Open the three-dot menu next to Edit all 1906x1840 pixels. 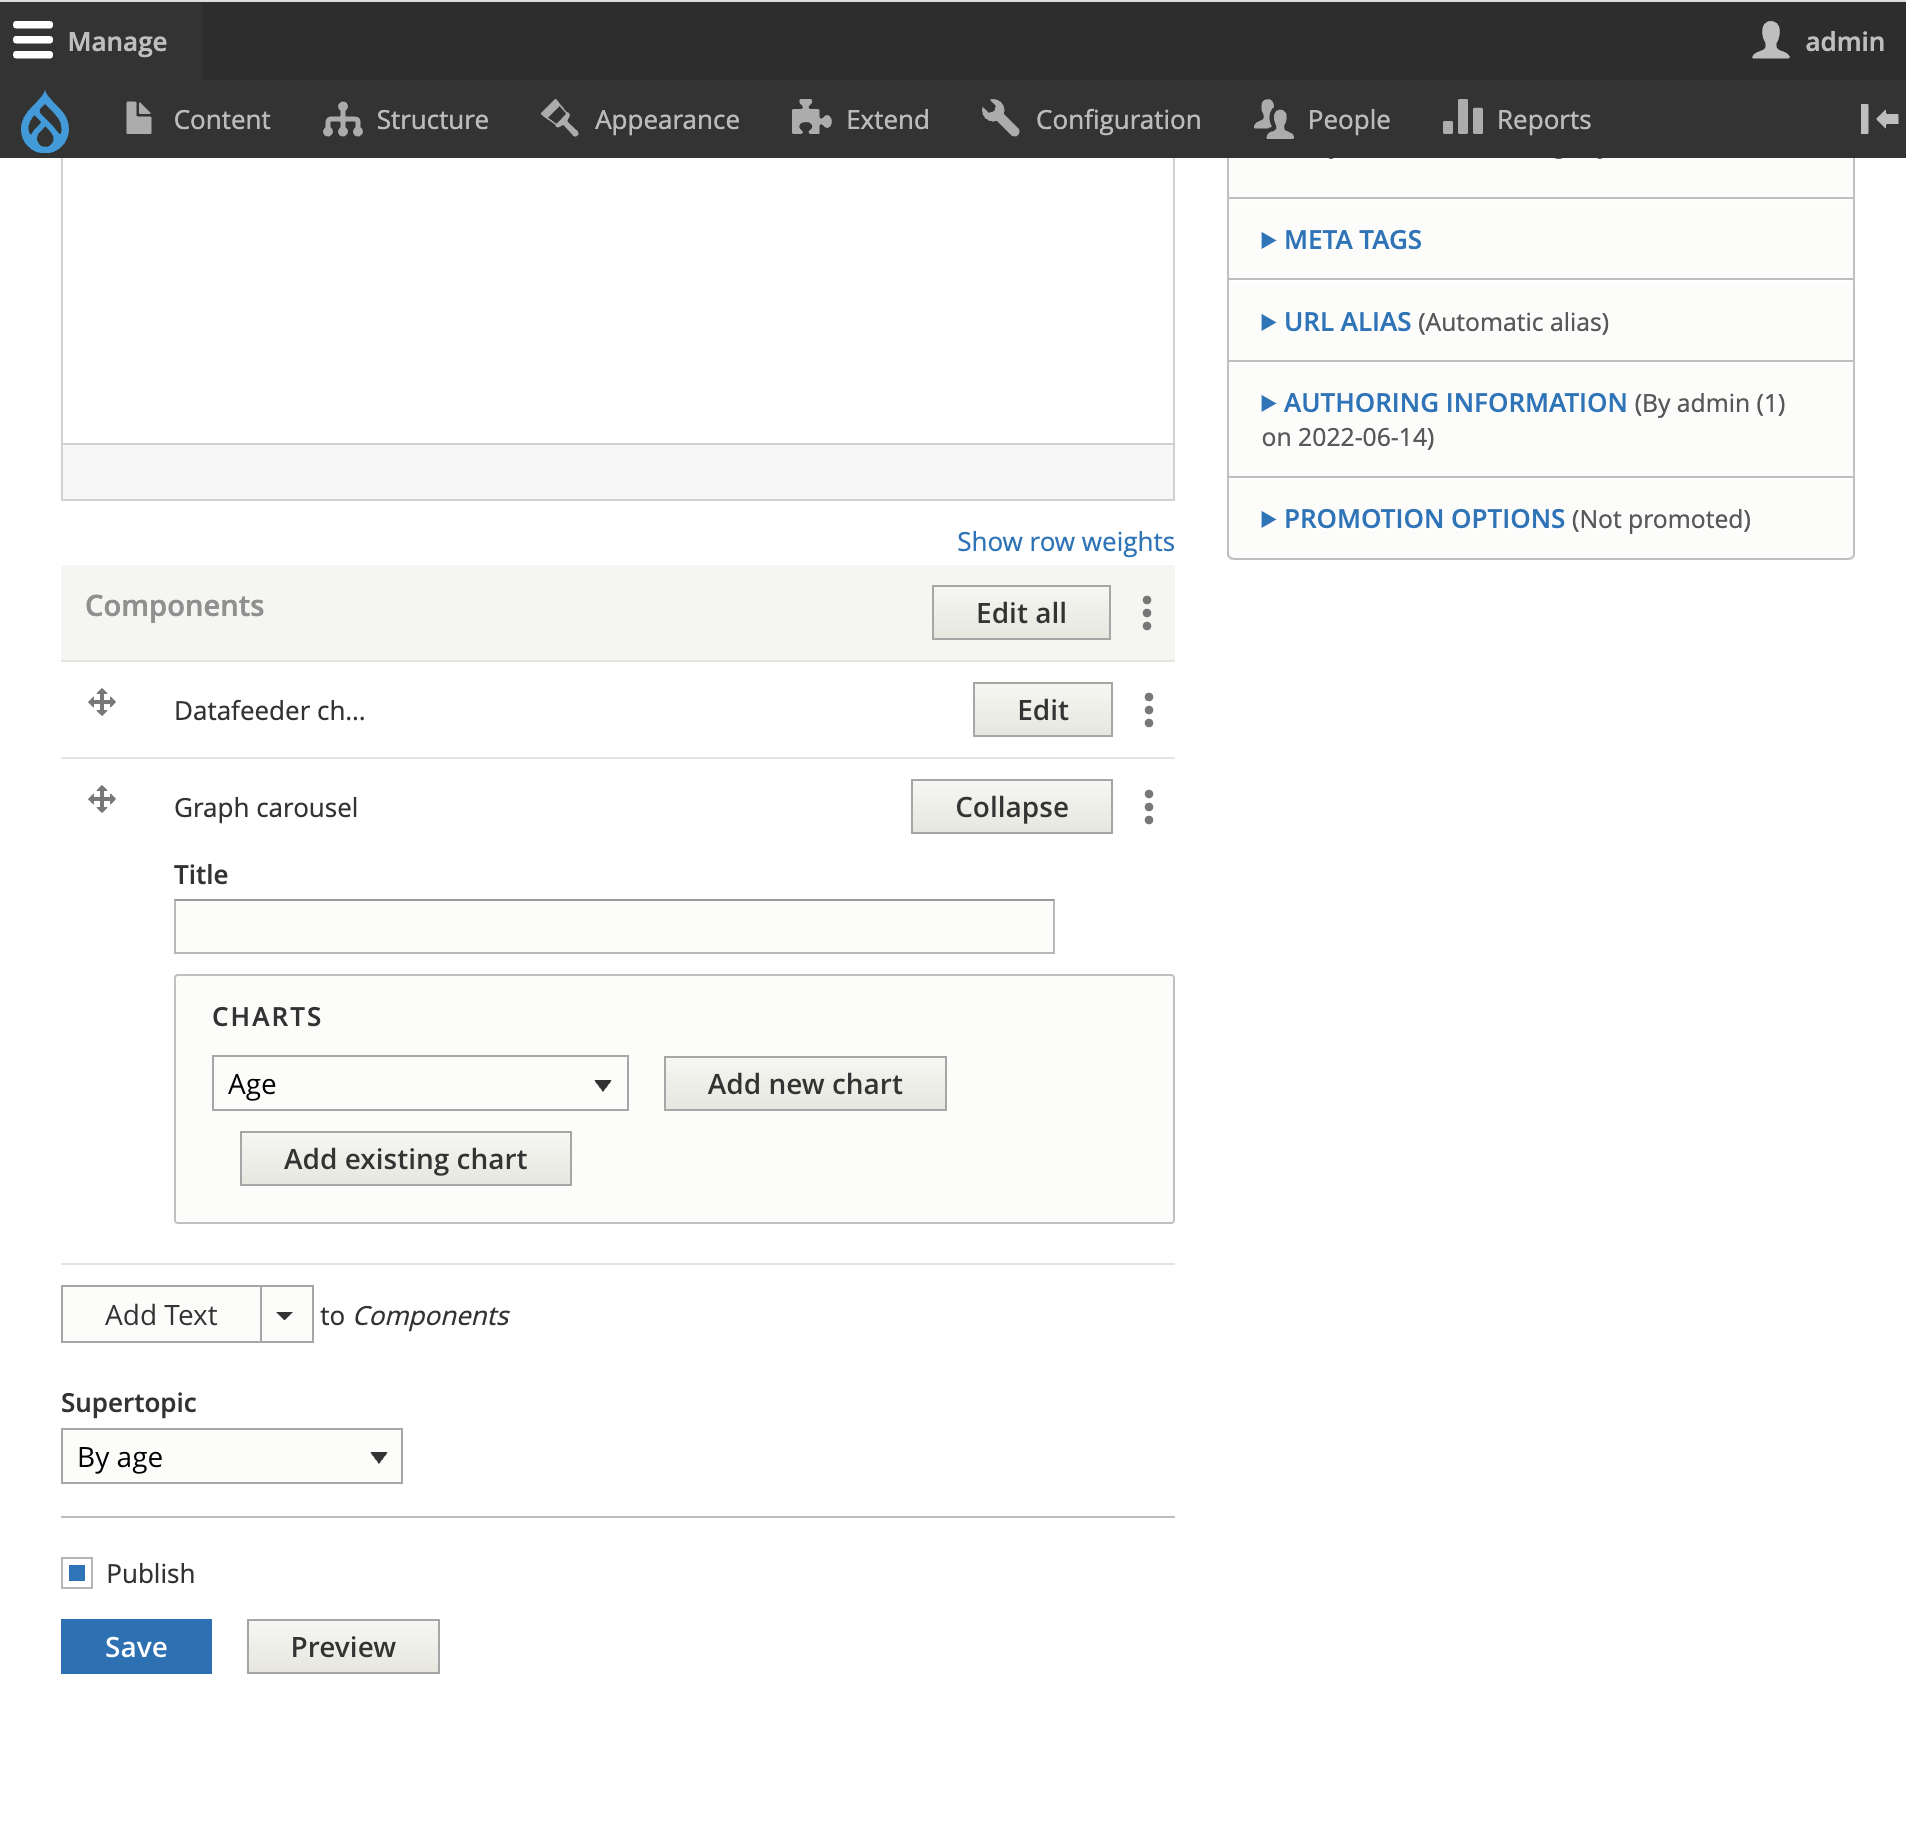pos(1146,612)
